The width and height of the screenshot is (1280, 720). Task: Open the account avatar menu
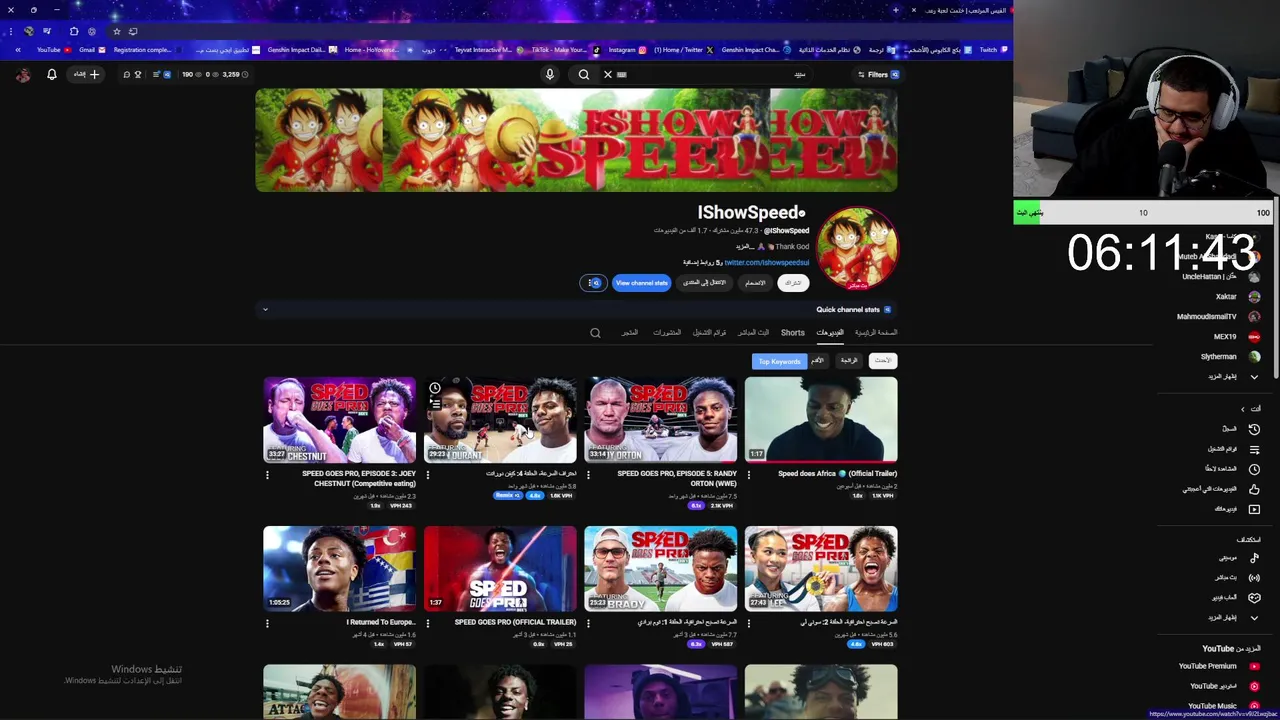[23, 74]
